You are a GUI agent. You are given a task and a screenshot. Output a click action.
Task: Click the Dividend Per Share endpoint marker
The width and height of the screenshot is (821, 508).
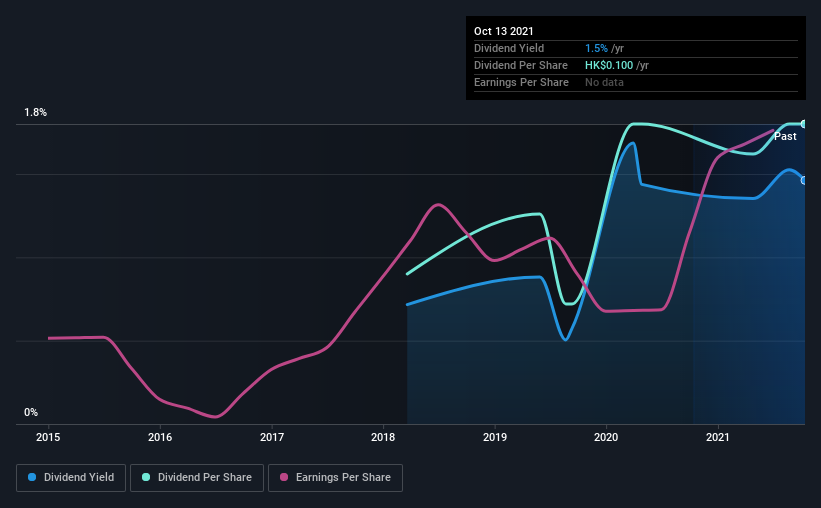click(x=804, y=124)
